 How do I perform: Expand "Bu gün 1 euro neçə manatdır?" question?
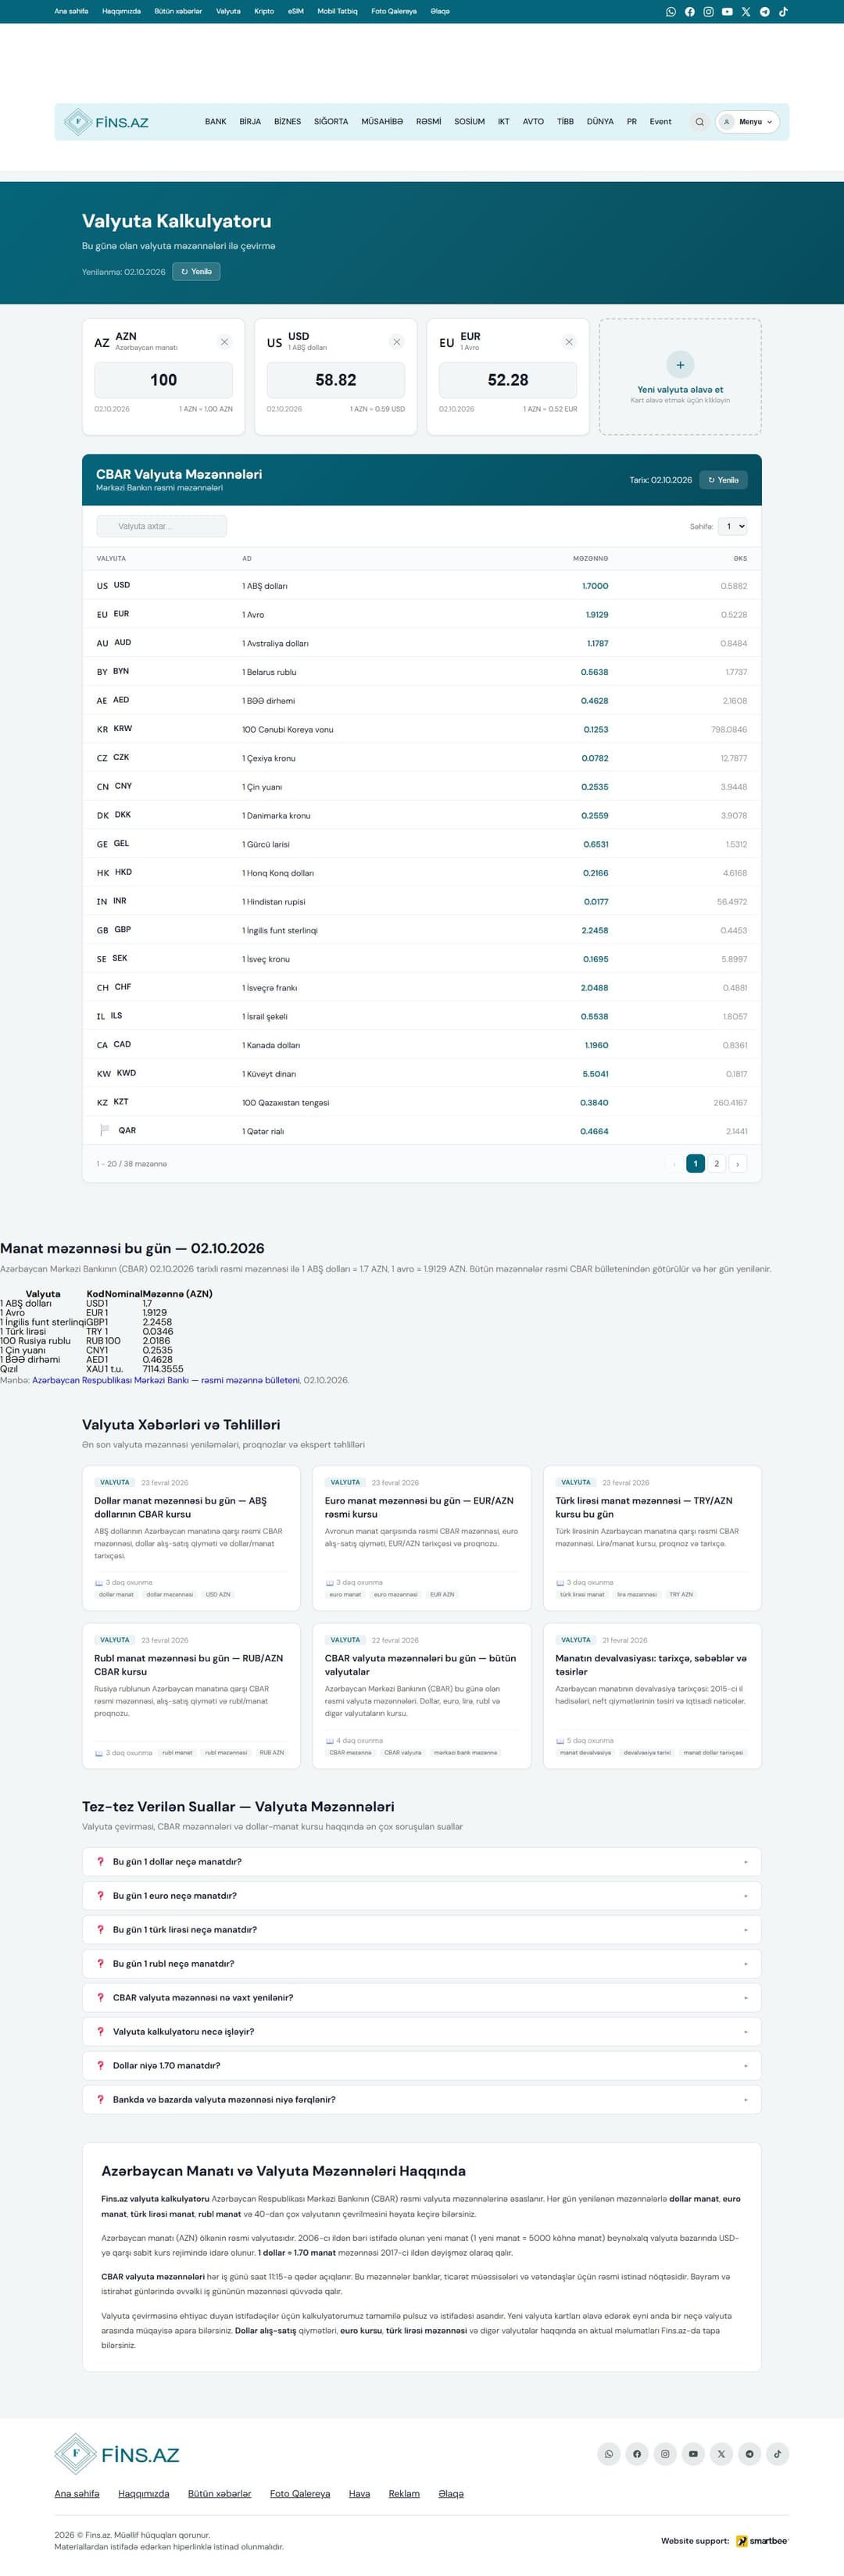tap(422, 1895)
